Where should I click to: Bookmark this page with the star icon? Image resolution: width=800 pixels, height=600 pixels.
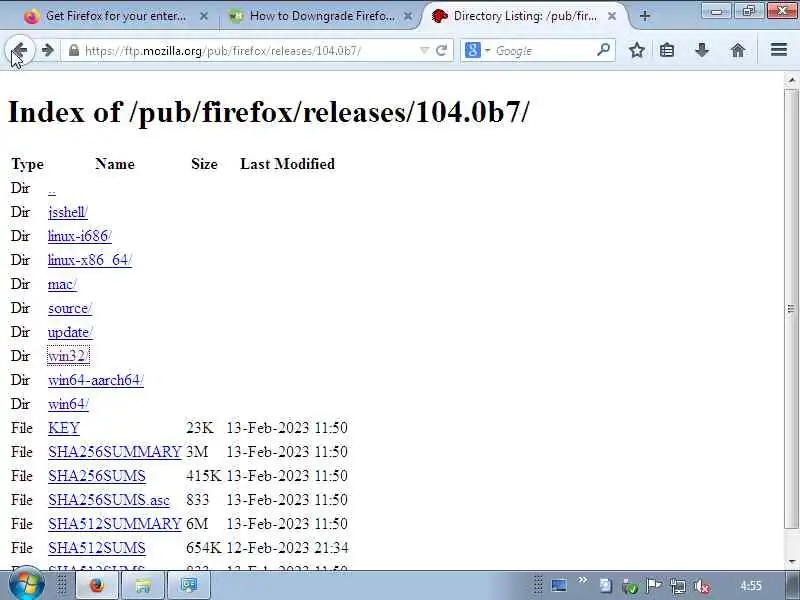coord(636,50)
